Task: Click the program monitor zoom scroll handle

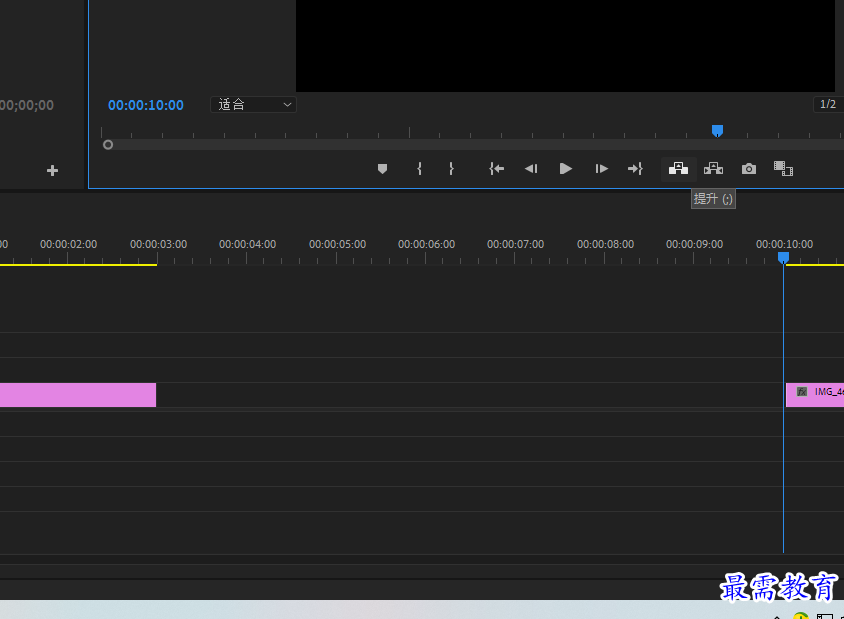Action: tap(108, 145)
